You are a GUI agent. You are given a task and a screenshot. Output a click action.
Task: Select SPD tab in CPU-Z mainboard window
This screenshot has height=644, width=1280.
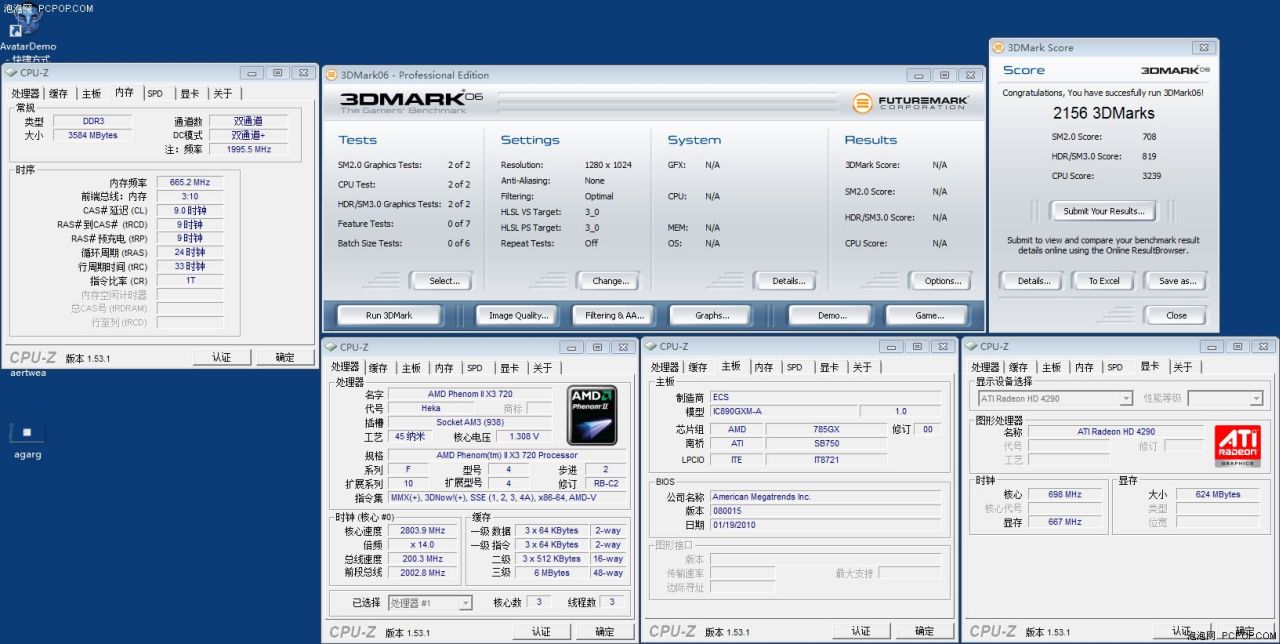pos(794,367)
